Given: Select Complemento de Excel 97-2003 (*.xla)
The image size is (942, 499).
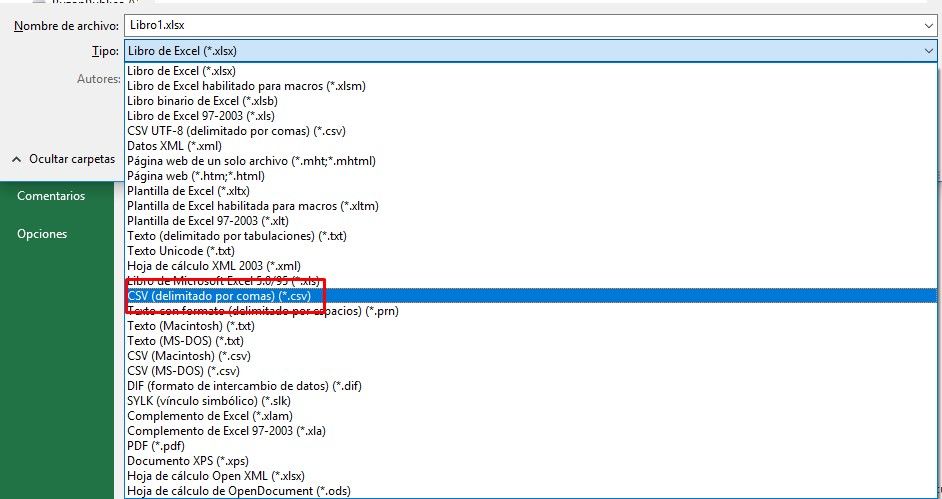Looking at the screenshot, I should pyautogui.click(x=530, y=431).
